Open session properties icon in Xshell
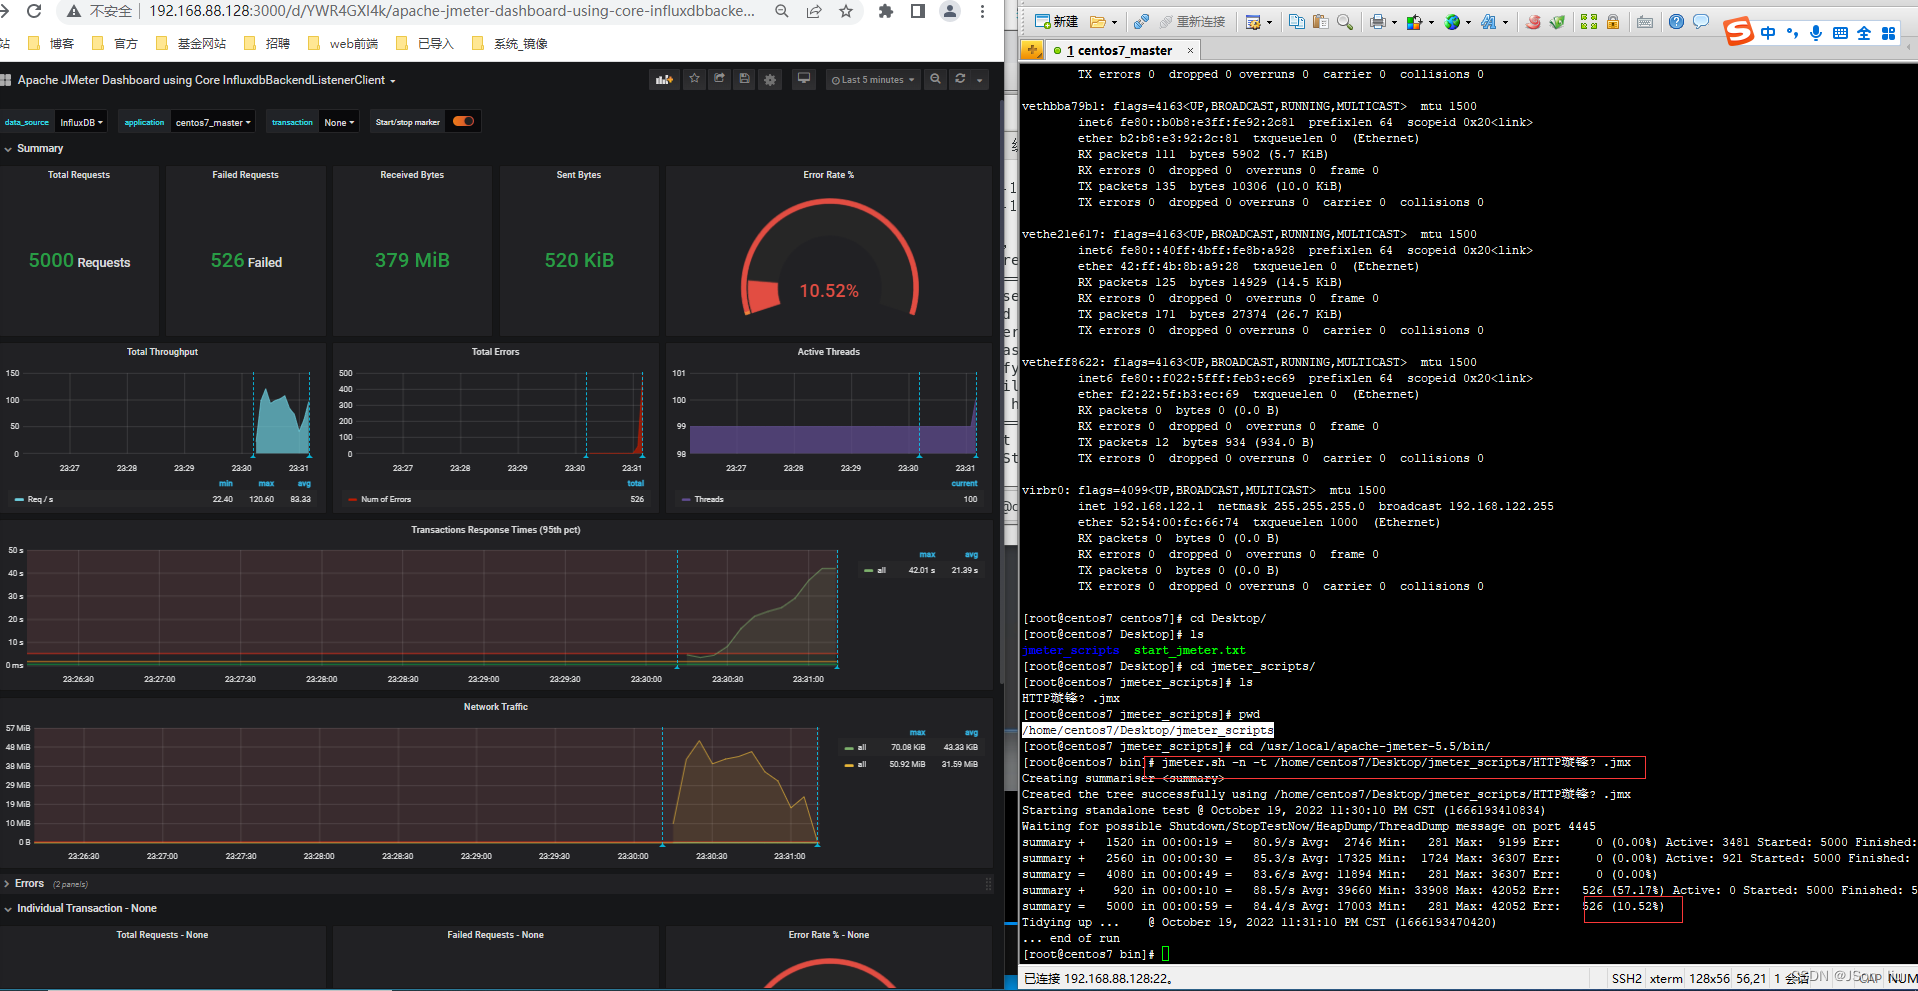 (1252, 22)
